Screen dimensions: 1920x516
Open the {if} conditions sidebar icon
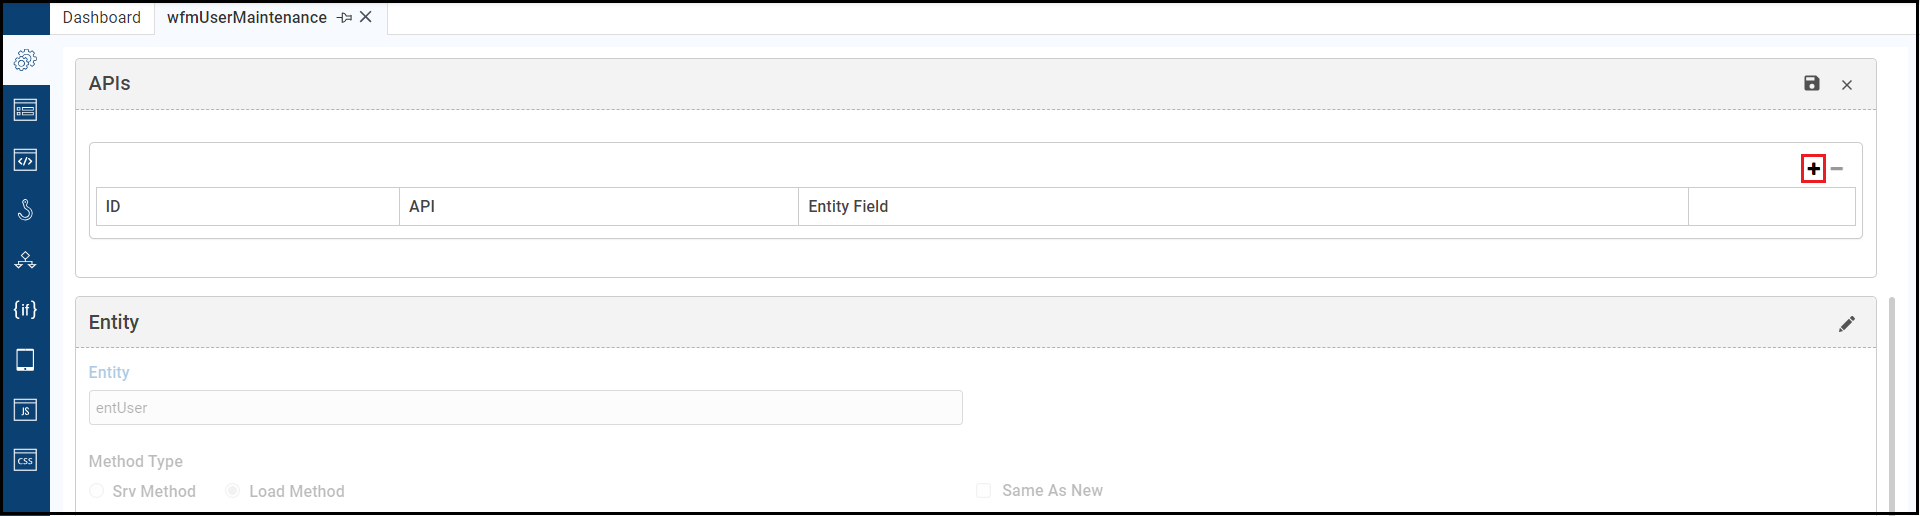25,310
